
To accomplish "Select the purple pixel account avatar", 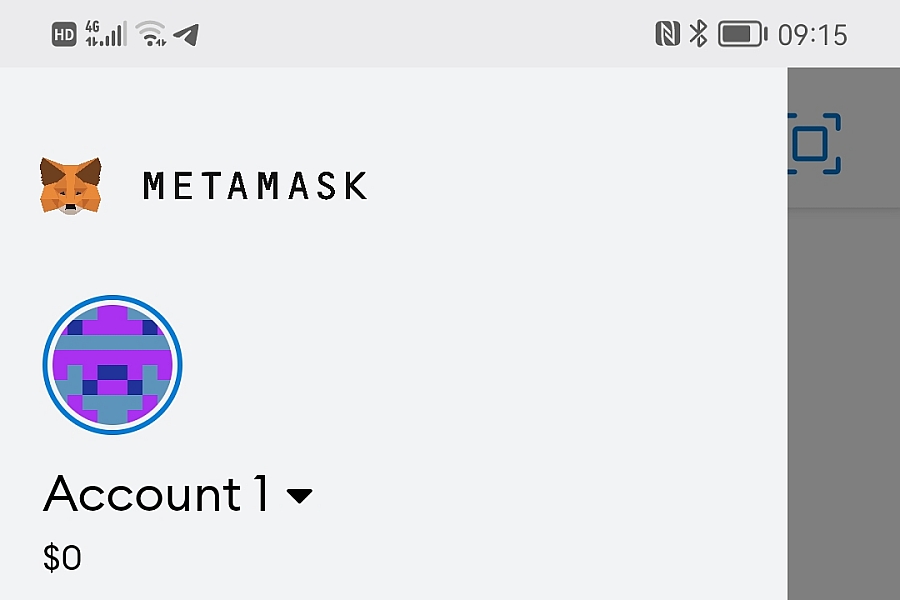I will 112,365.
